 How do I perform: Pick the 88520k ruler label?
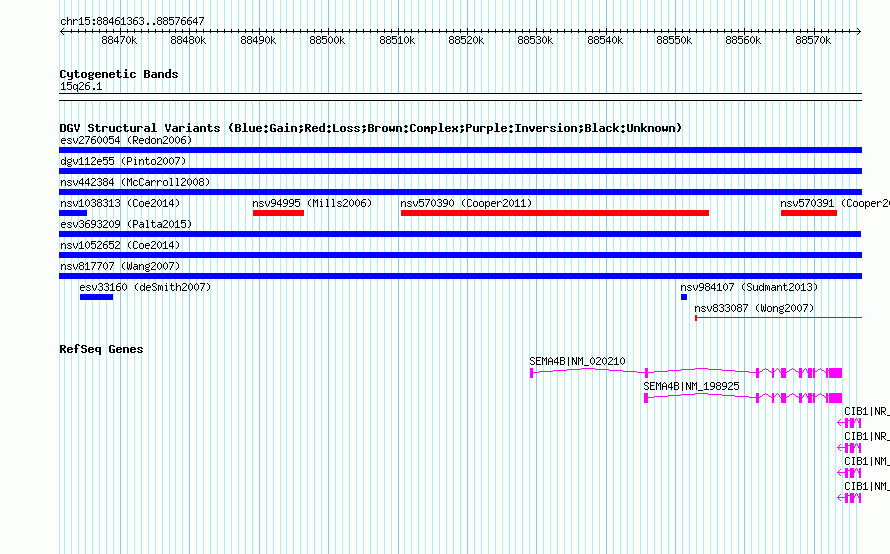467,40
